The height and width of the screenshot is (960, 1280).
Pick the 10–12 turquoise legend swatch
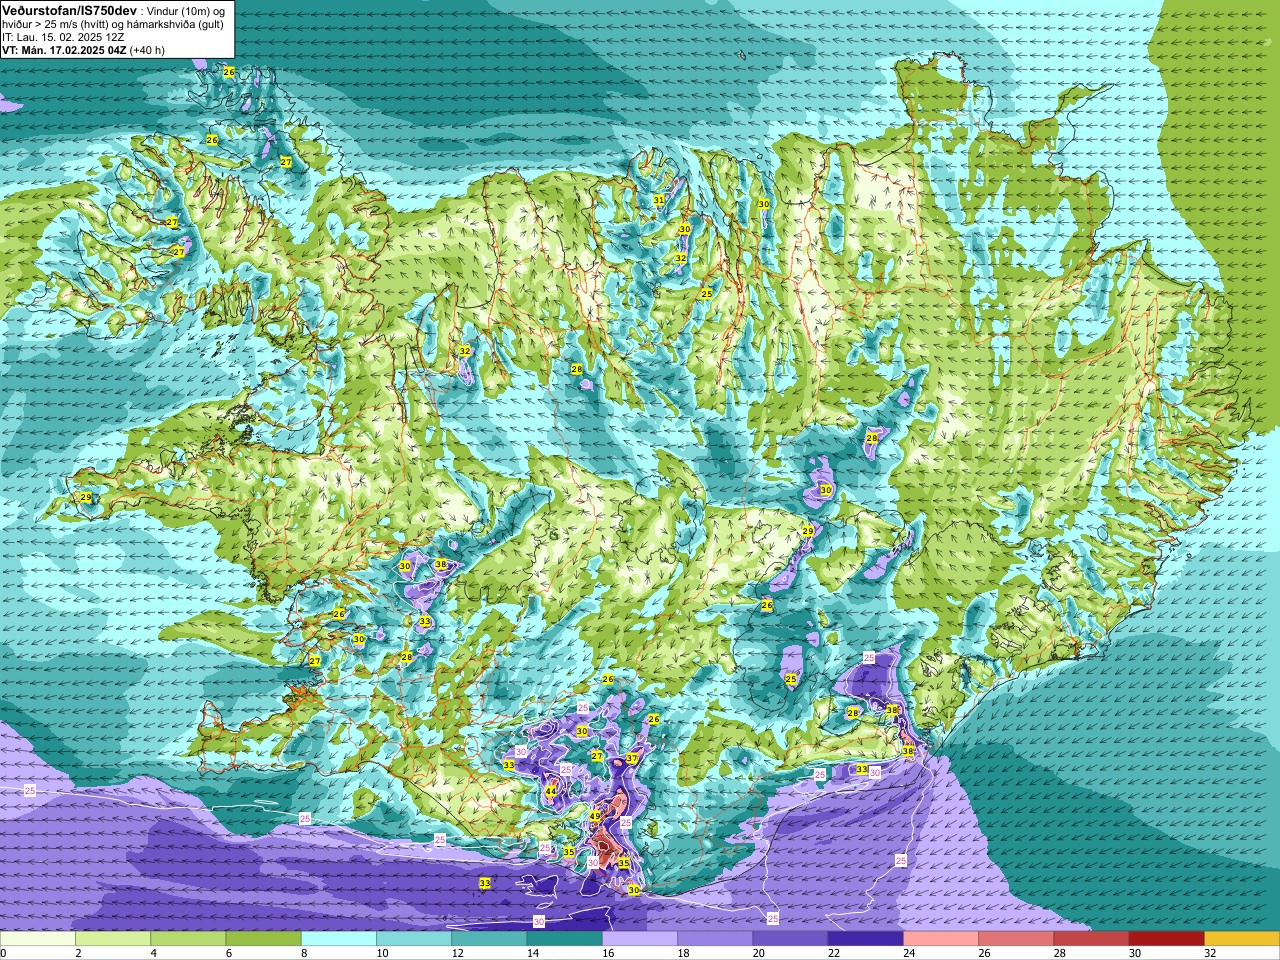[x=414, y=939]
